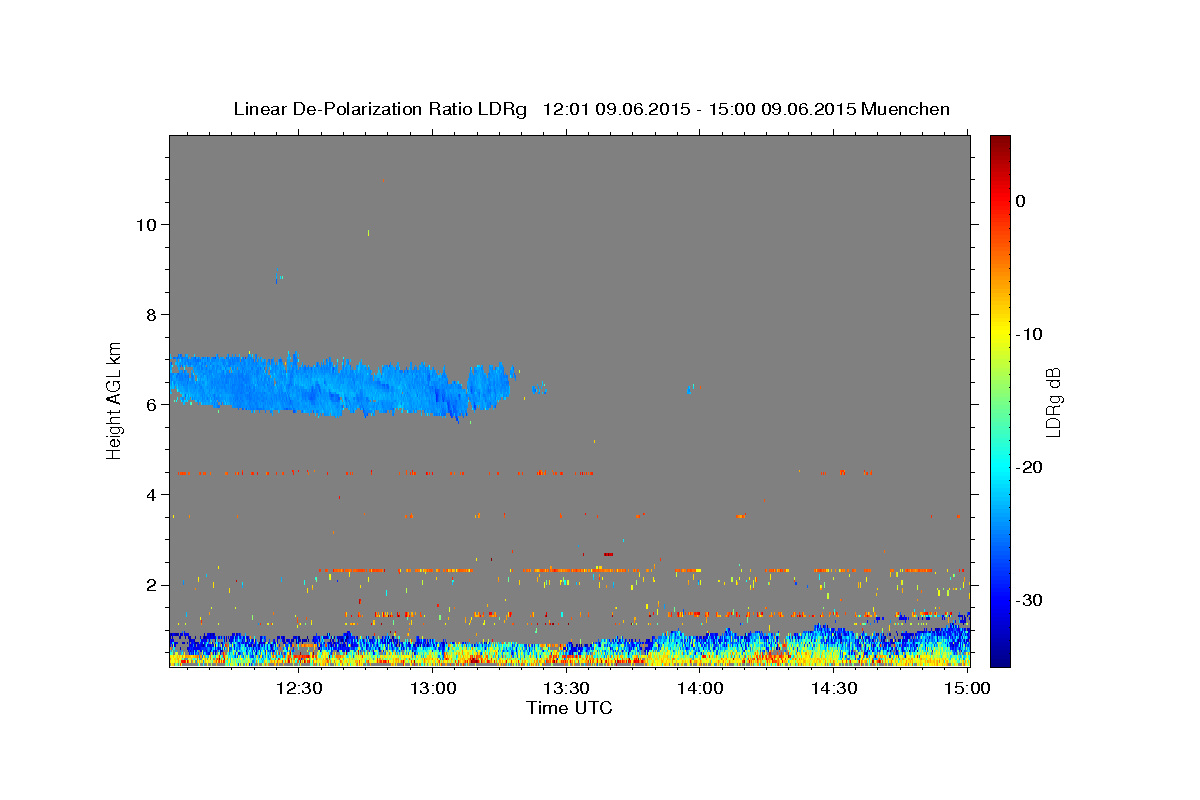
Task: Click the 14:30 time tick label
Action: click(x=834, y=688)
